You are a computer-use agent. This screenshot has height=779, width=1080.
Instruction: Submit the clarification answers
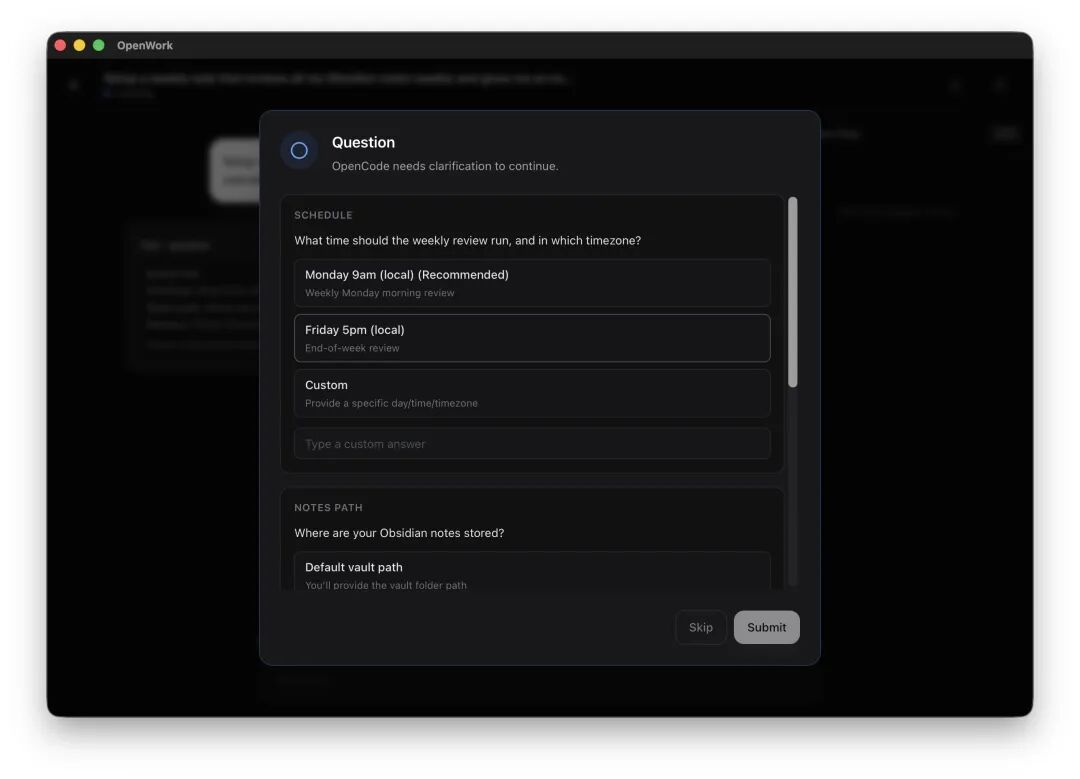[x=766, y=627]
